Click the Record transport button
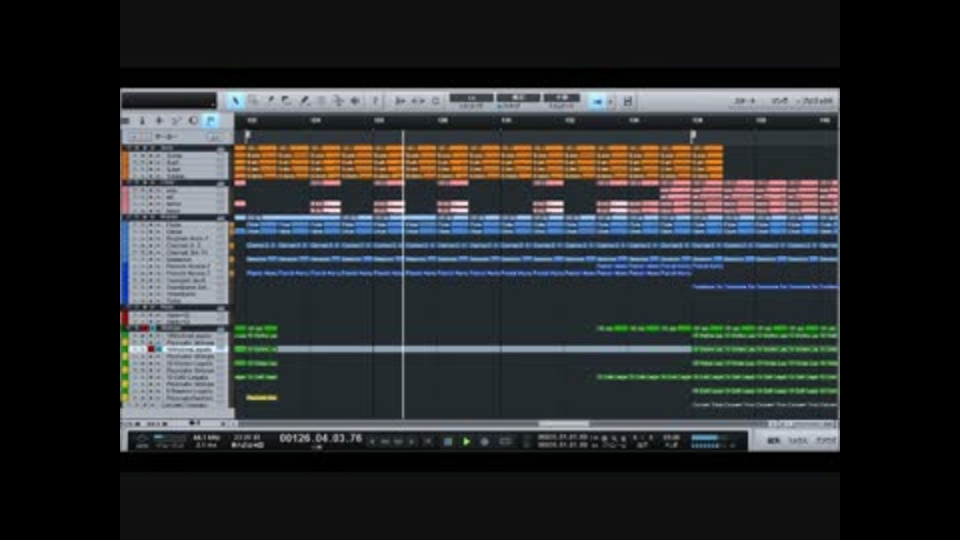This screenshot has height=540, width=960. (485, 441)
